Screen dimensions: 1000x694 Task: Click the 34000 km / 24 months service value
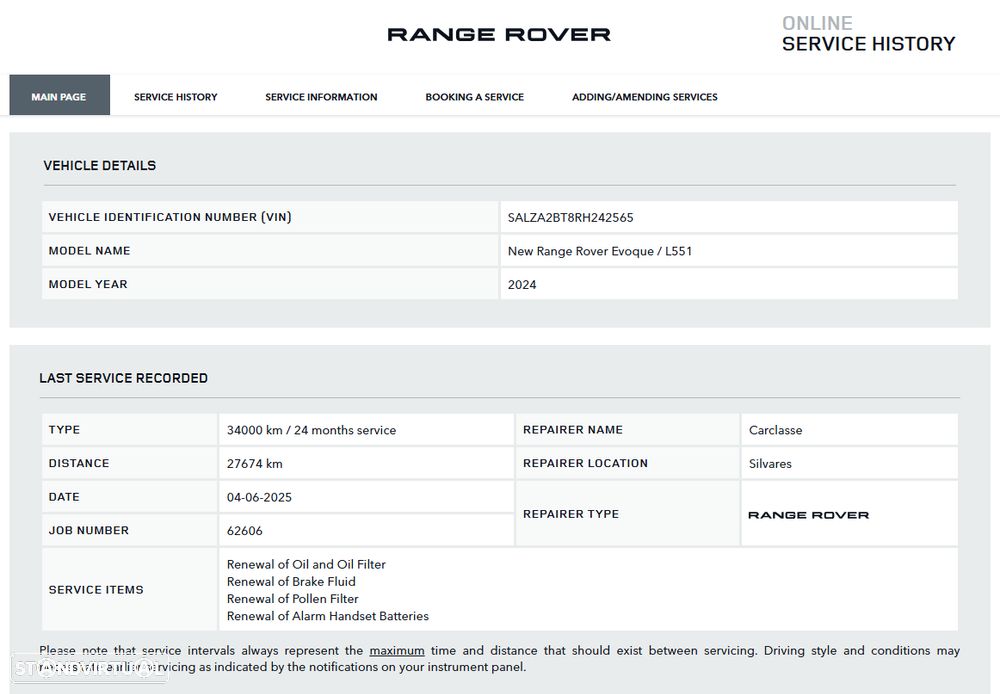(311, 431)
